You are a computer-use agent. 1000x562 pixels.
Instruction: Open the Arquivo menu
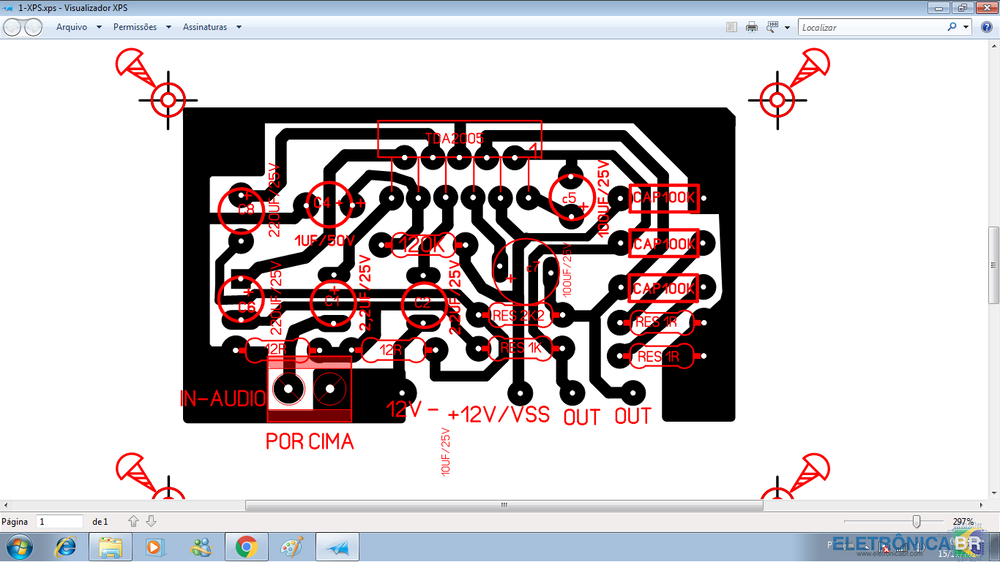[x=71, y=27]
